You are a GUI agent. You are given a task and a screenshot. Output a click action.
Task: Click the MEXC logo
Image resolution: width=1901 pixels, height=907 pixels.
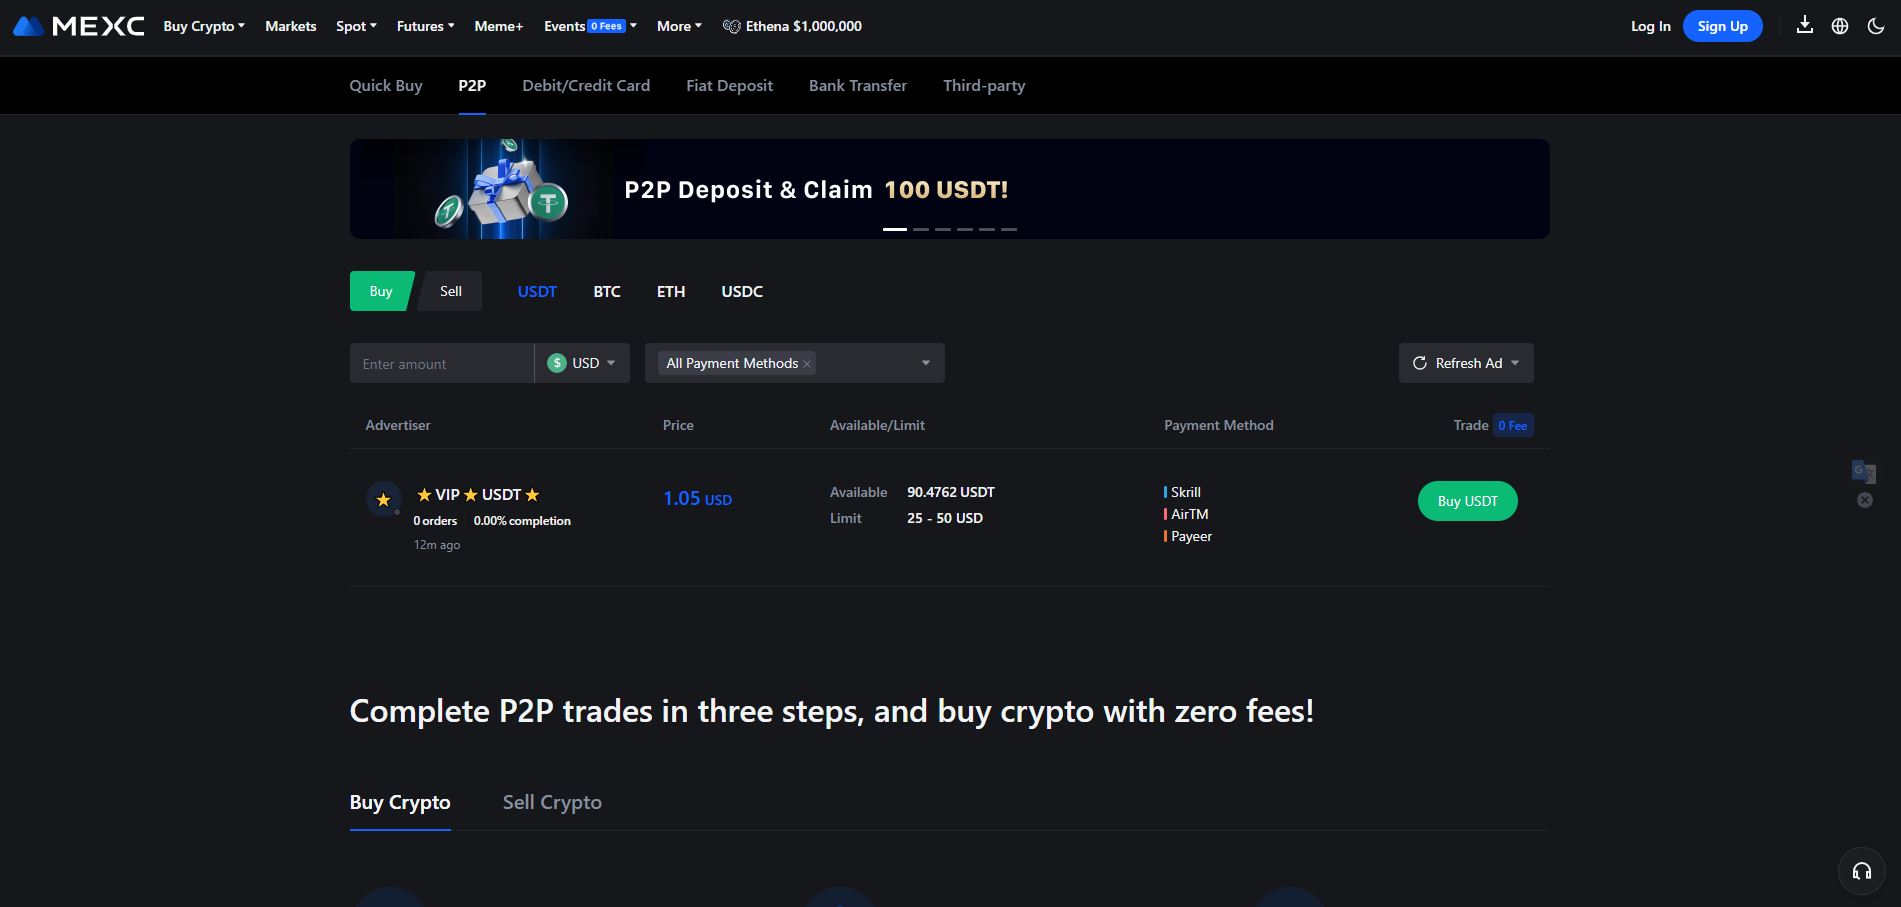point(79,26)
